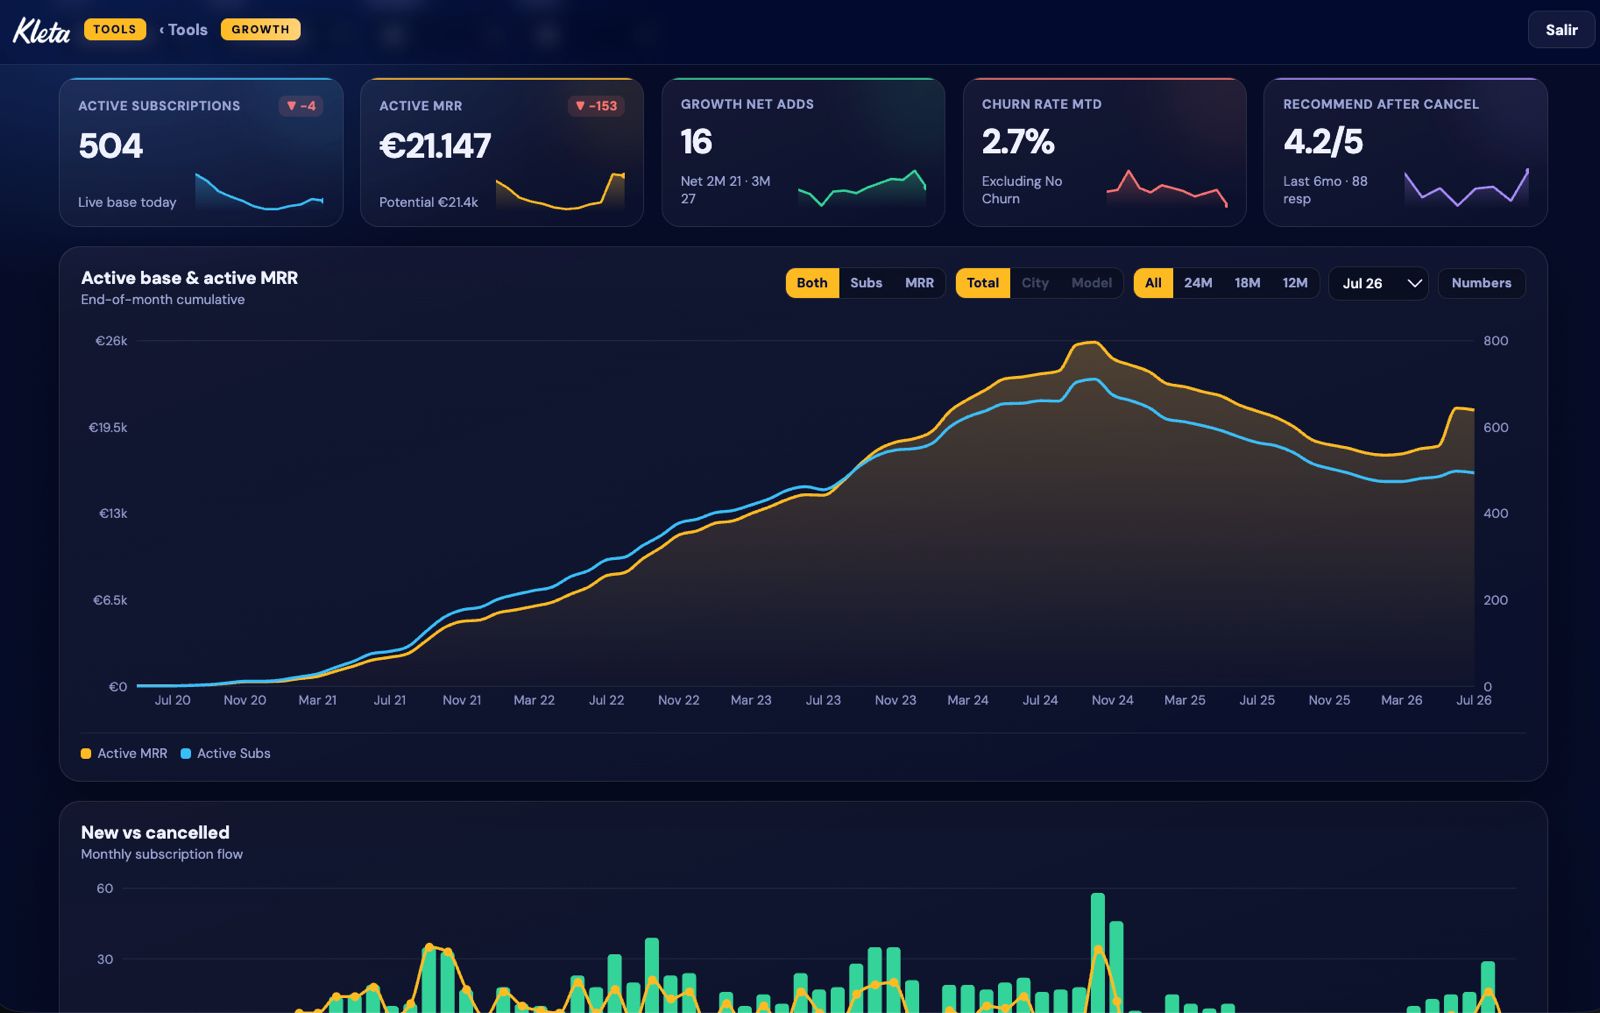Click the purple Recommend sparkline

tap(1466, 187)
